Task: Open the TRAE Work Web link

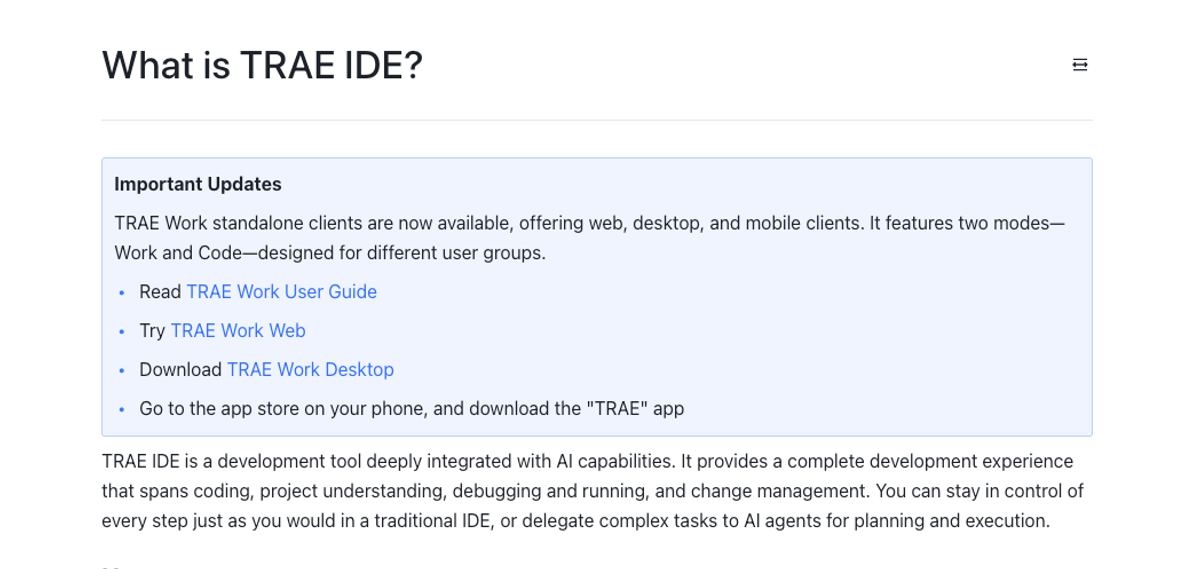Action: pos(238,331)
